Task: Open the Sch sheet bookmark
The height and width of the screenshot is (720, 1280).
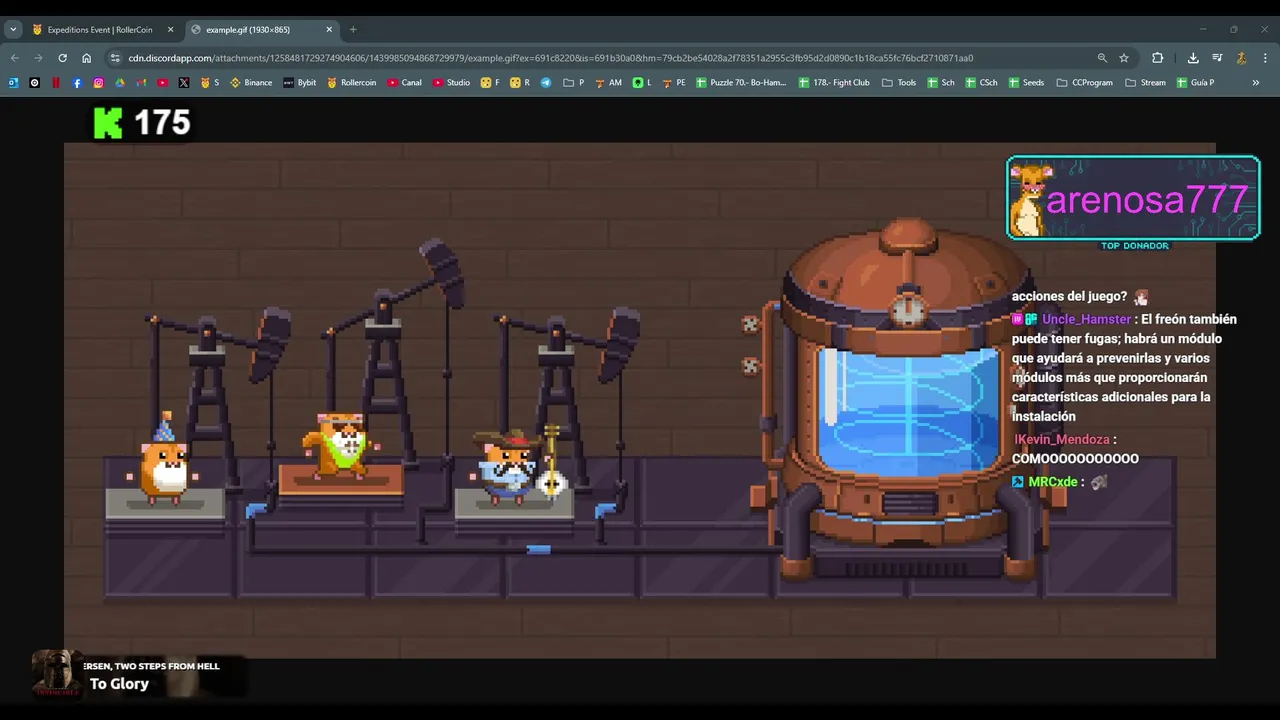Action: tap(941, 83)
